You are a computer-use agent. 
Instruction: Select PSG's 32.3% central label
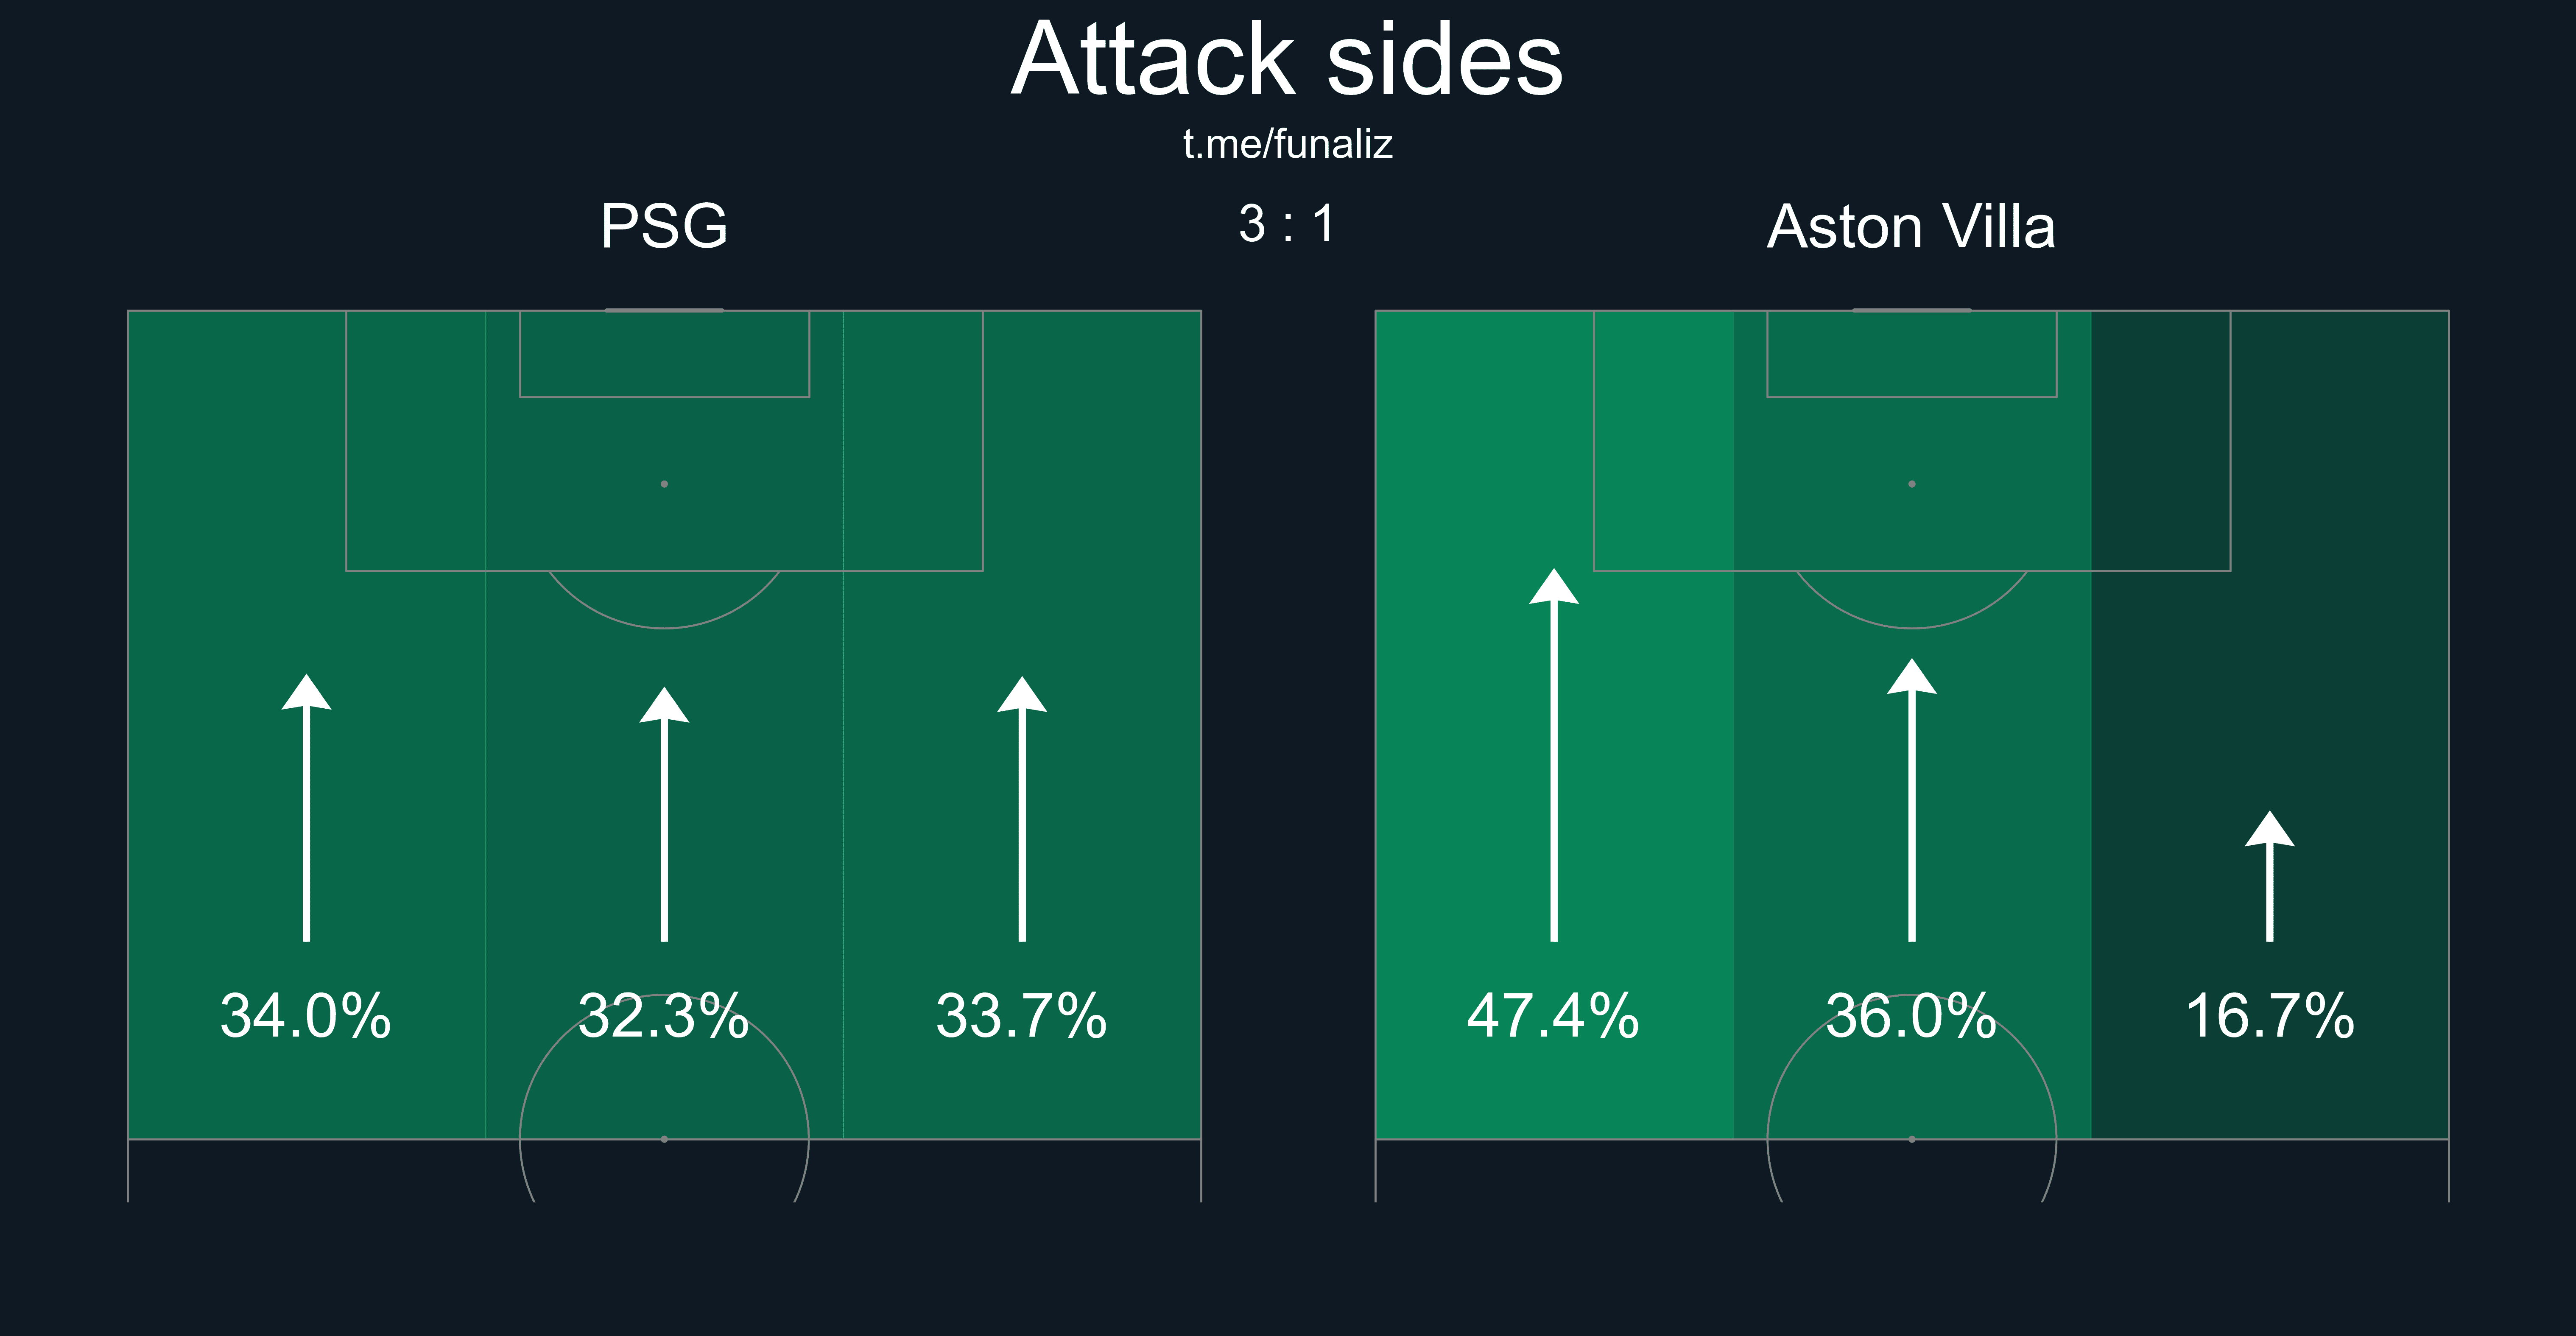point(664,1016)
